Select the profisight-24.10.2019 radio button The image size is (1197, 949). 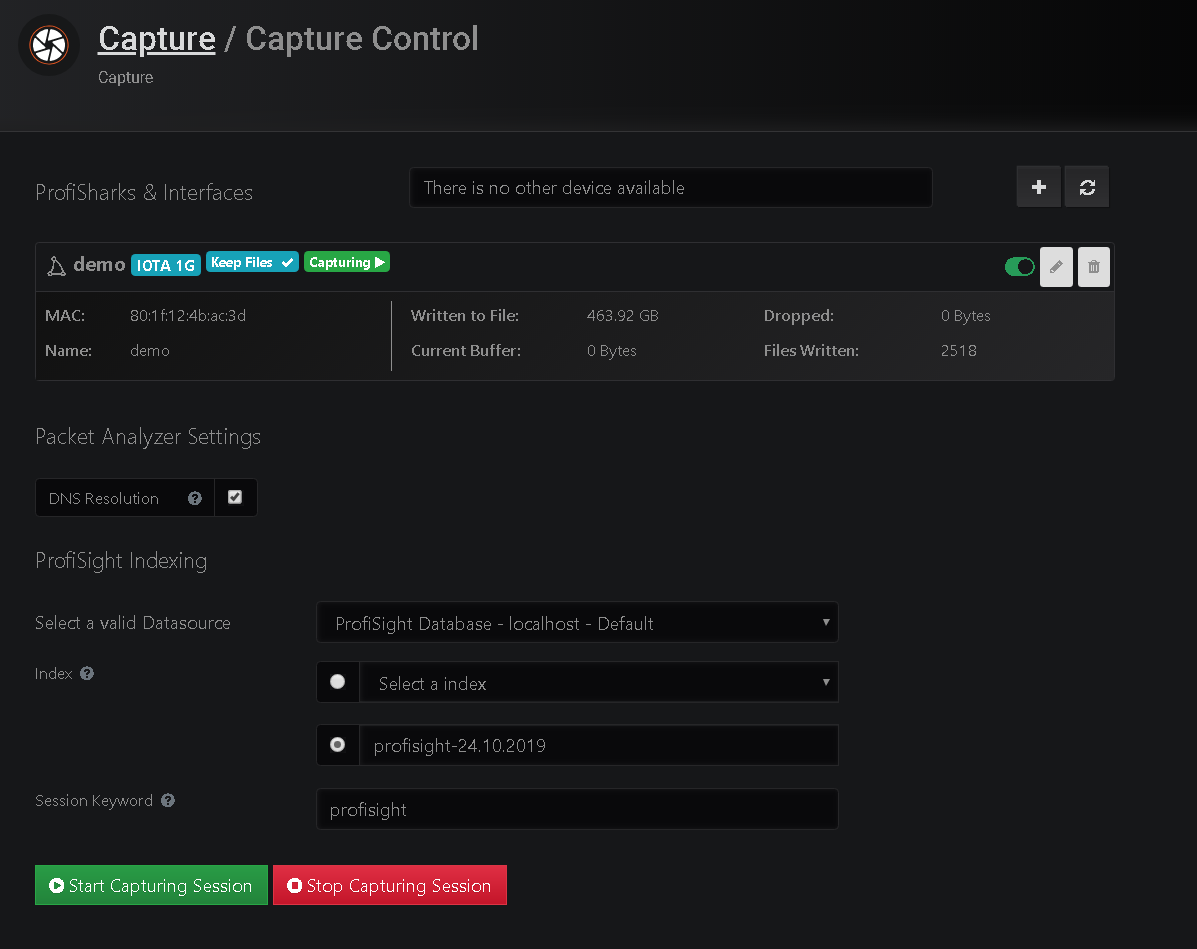337,744
